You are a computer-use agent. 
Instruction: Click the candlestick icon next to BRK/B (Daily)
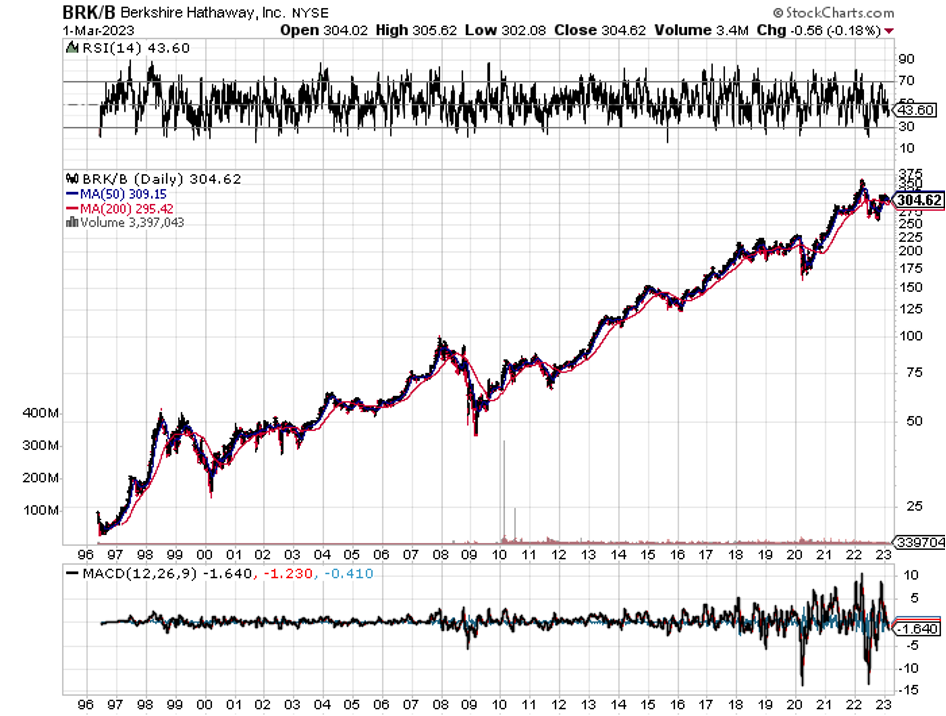point(71,179)
